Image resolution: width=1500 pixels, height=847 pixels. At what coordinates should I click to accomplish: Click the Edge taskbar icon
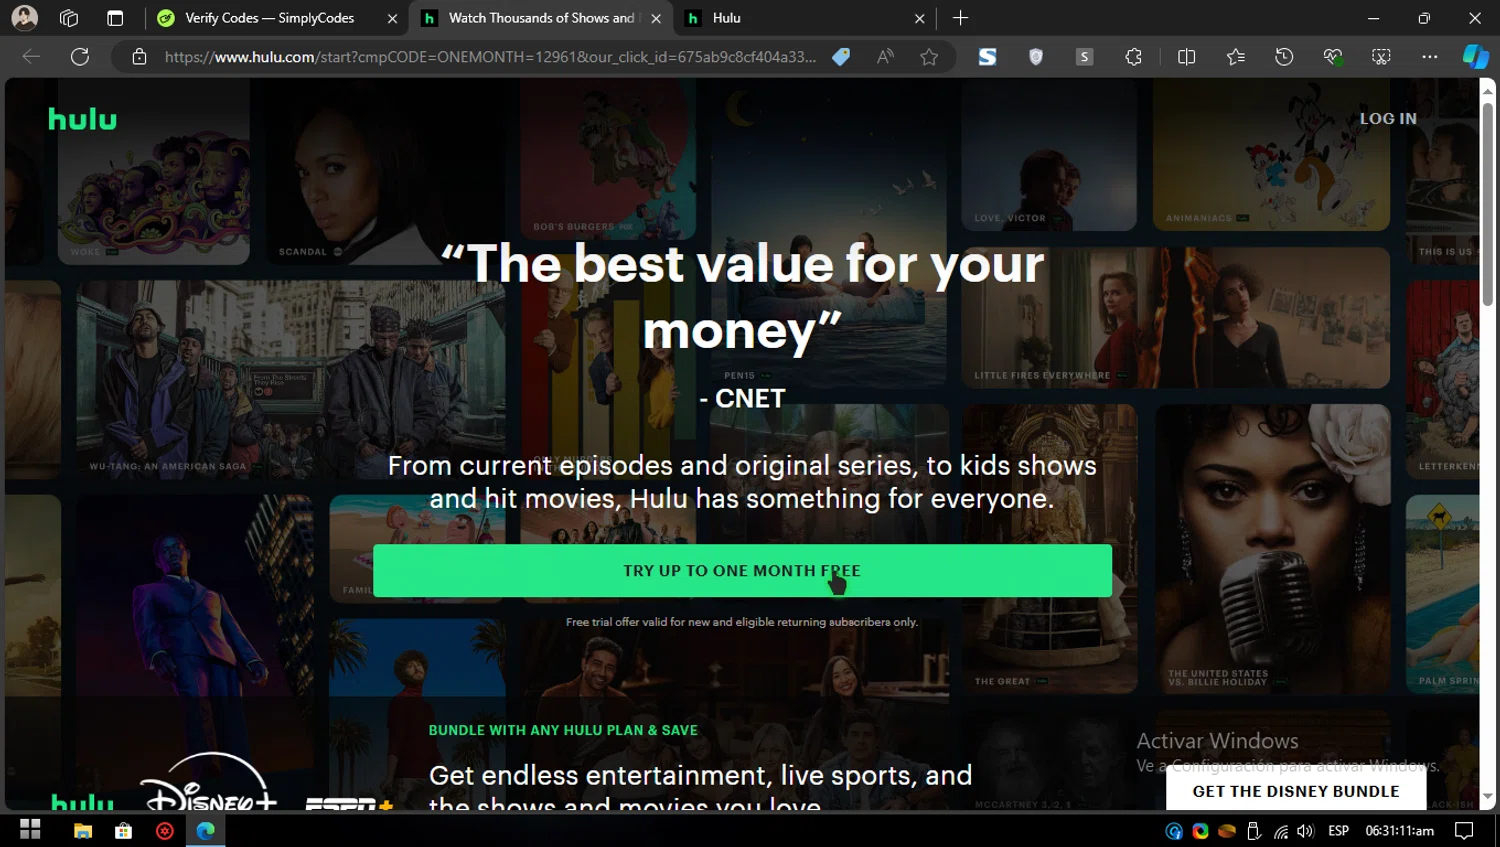[x=206, y=830]
